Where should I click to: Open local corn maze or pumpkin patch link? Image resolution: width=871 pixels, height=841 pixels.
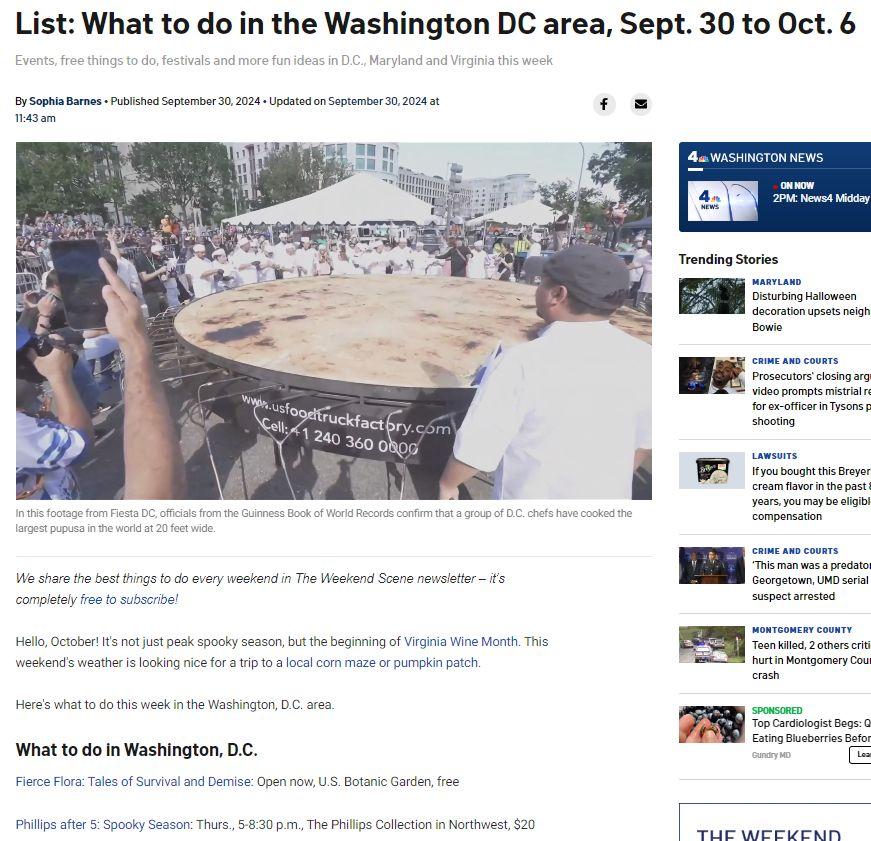382,663
